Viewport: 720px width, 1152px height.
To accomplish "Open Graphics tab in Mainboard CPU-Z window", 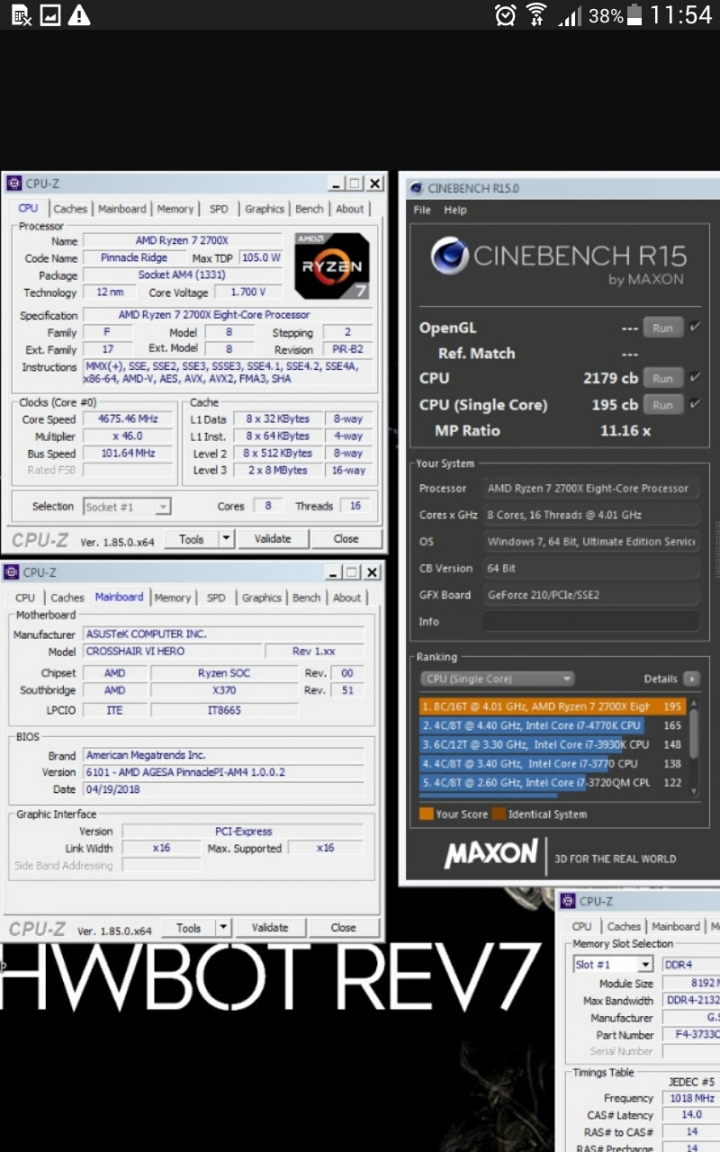I will tap(262, 598).
